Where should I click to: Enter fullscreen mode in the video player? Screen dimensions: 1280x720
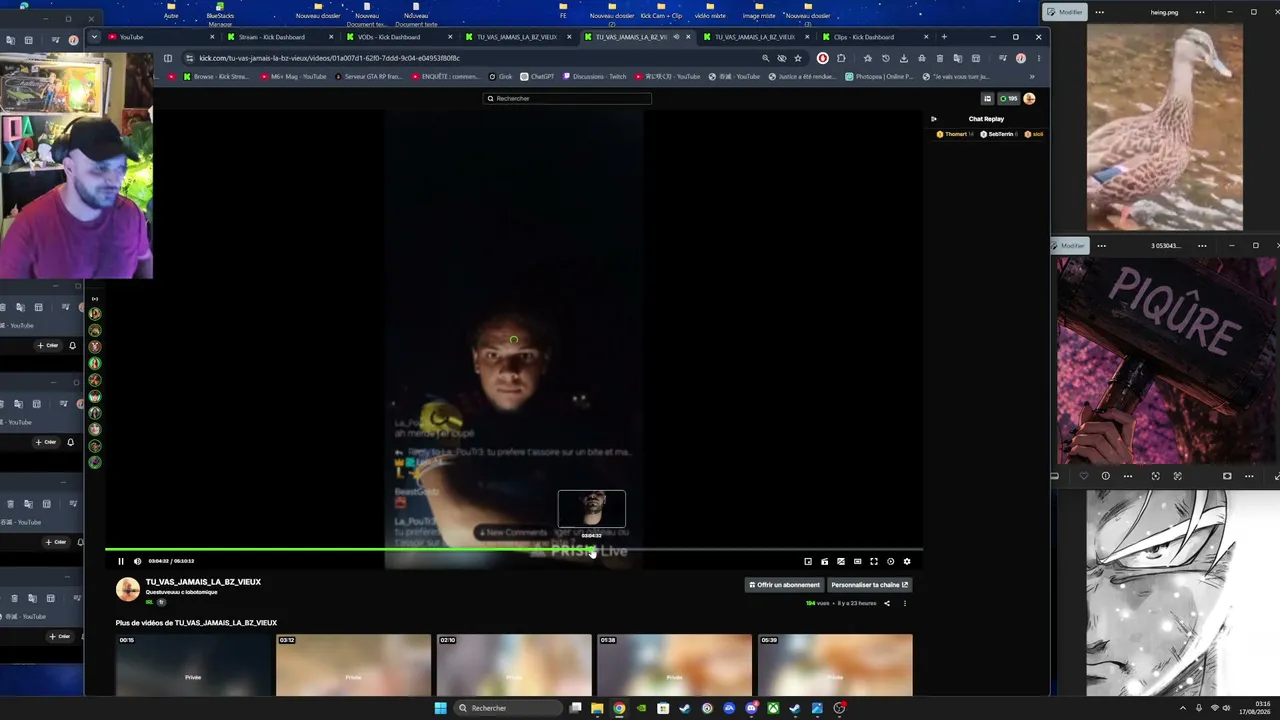(874, 561)
